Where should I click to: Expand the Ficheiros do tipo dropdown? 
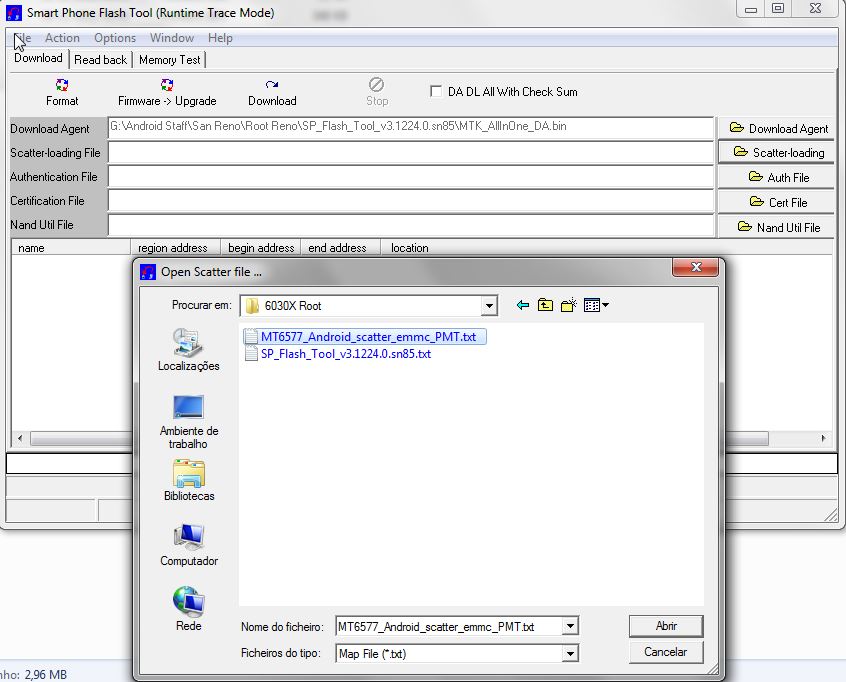(570, 653)
